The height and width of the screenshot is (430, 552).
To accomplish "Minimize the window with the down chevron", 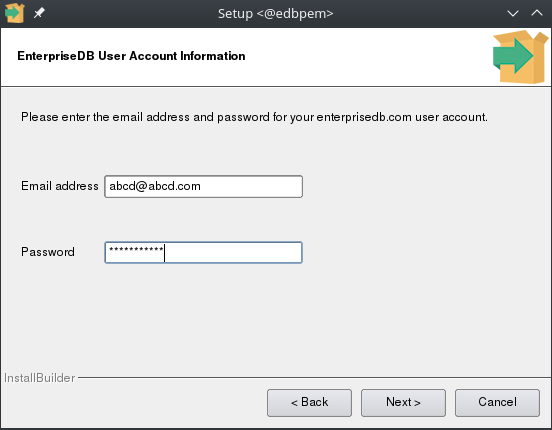I will point(513,14).
